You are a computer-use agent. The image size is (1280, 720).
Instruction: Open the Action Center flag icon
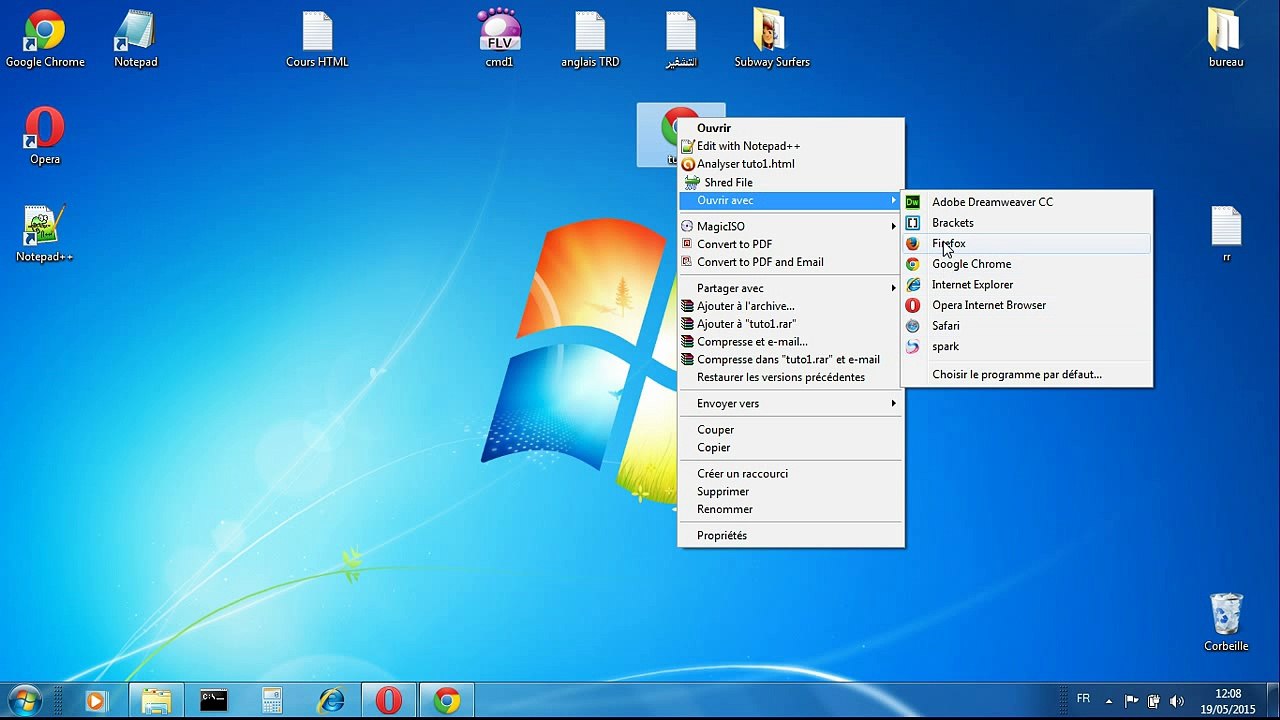1131,701
